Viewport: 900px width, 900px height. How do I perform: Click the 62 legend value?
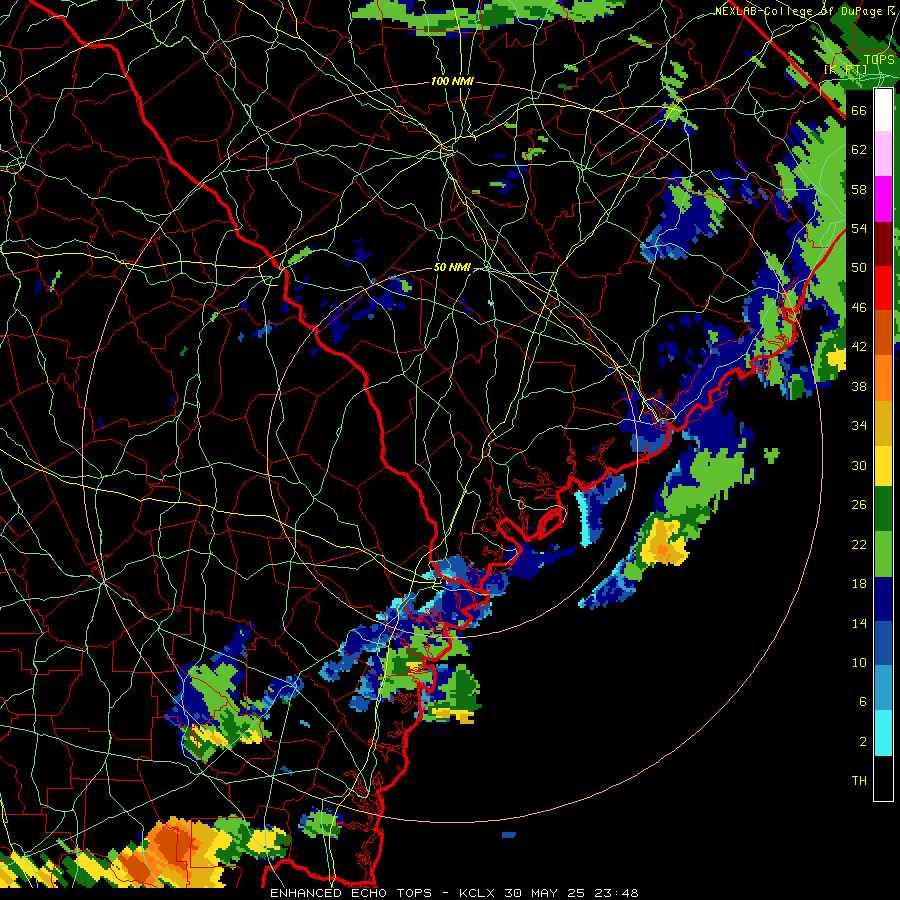[859, 149]
